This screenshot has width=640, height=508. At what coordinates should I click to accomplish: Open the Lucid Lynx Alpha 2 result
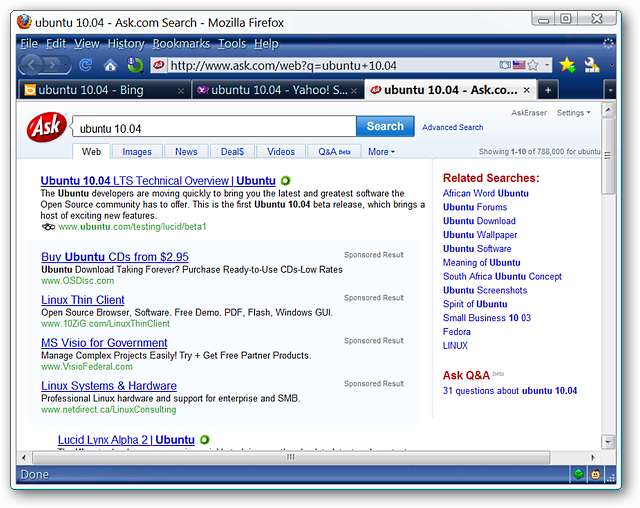126,439
